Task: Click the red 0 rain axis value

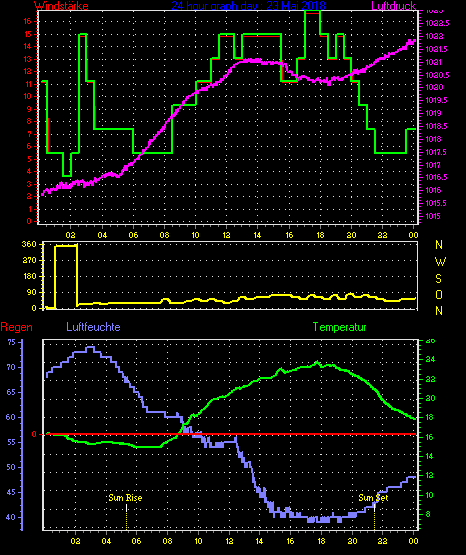Action: pos(34,434)
